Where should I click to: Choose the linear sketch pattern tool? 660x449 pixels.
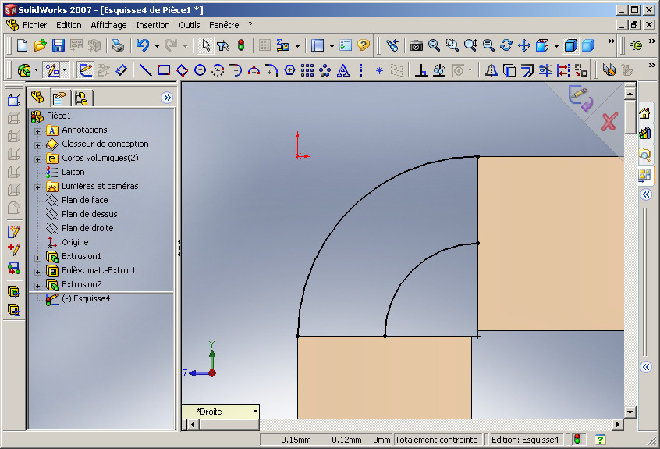click(307, 70)
